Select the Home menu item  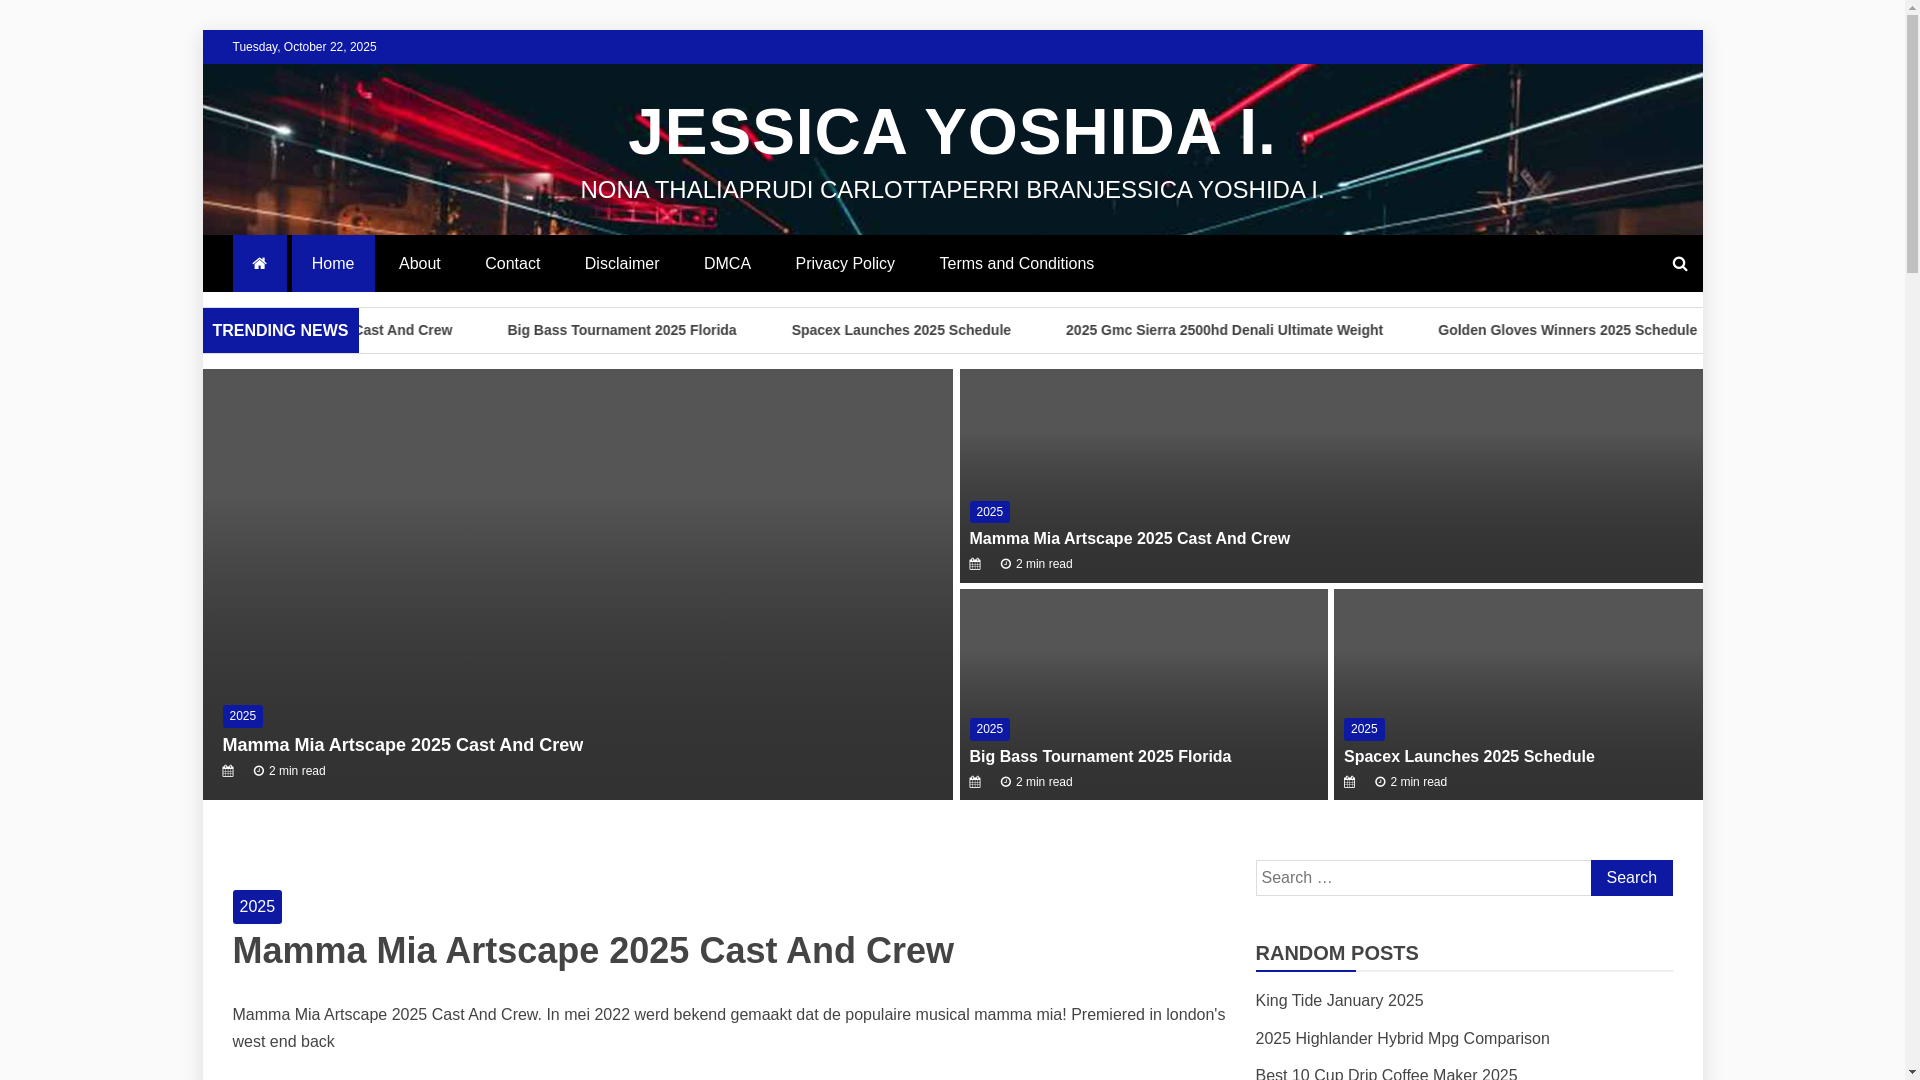click(x=333, y=264)
